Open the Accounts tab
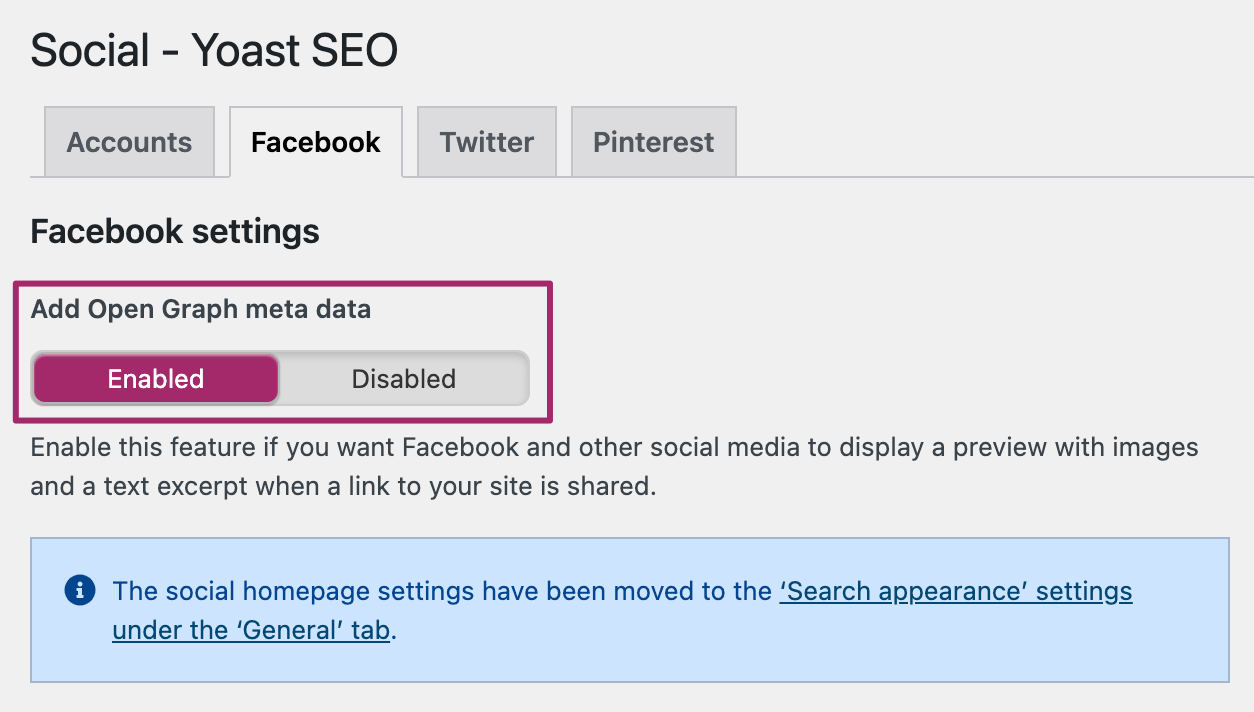This screenshot has width=1254, height=712. click(x=129, y=142)
